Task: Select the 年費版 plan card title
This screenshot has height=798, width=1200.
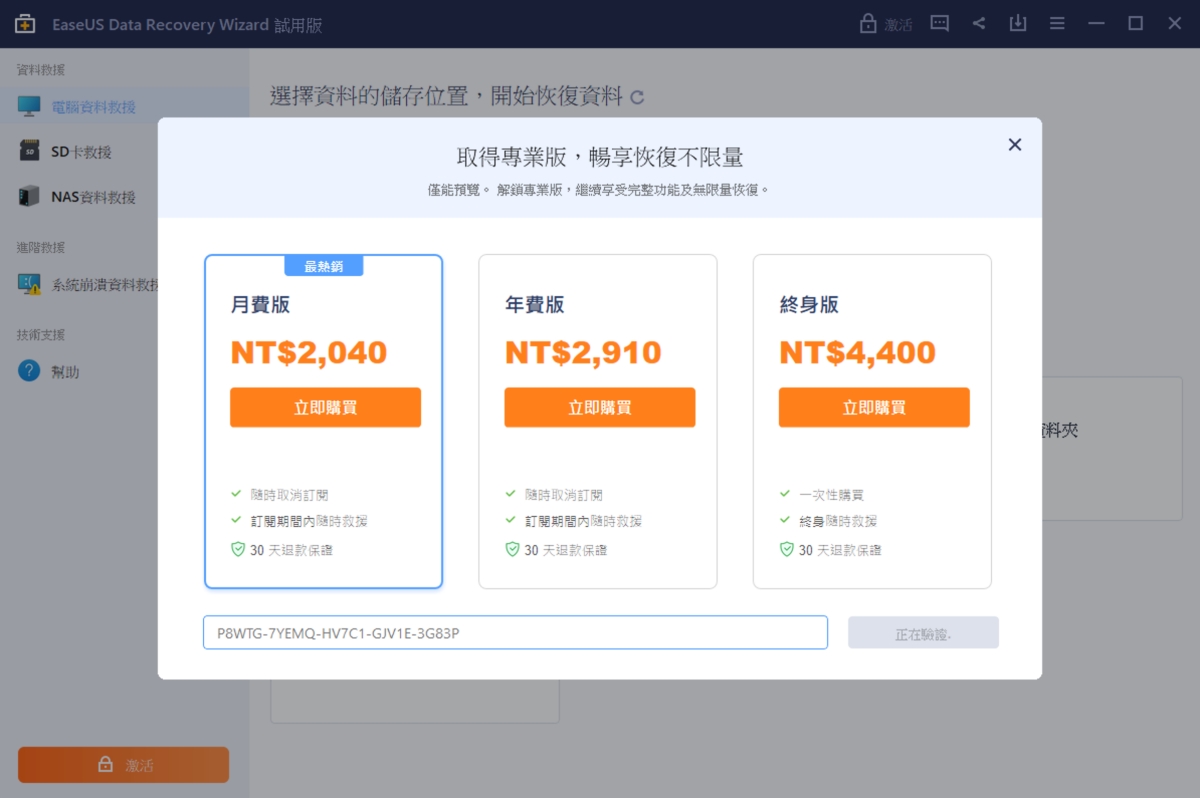Action: tap(535, 305)
